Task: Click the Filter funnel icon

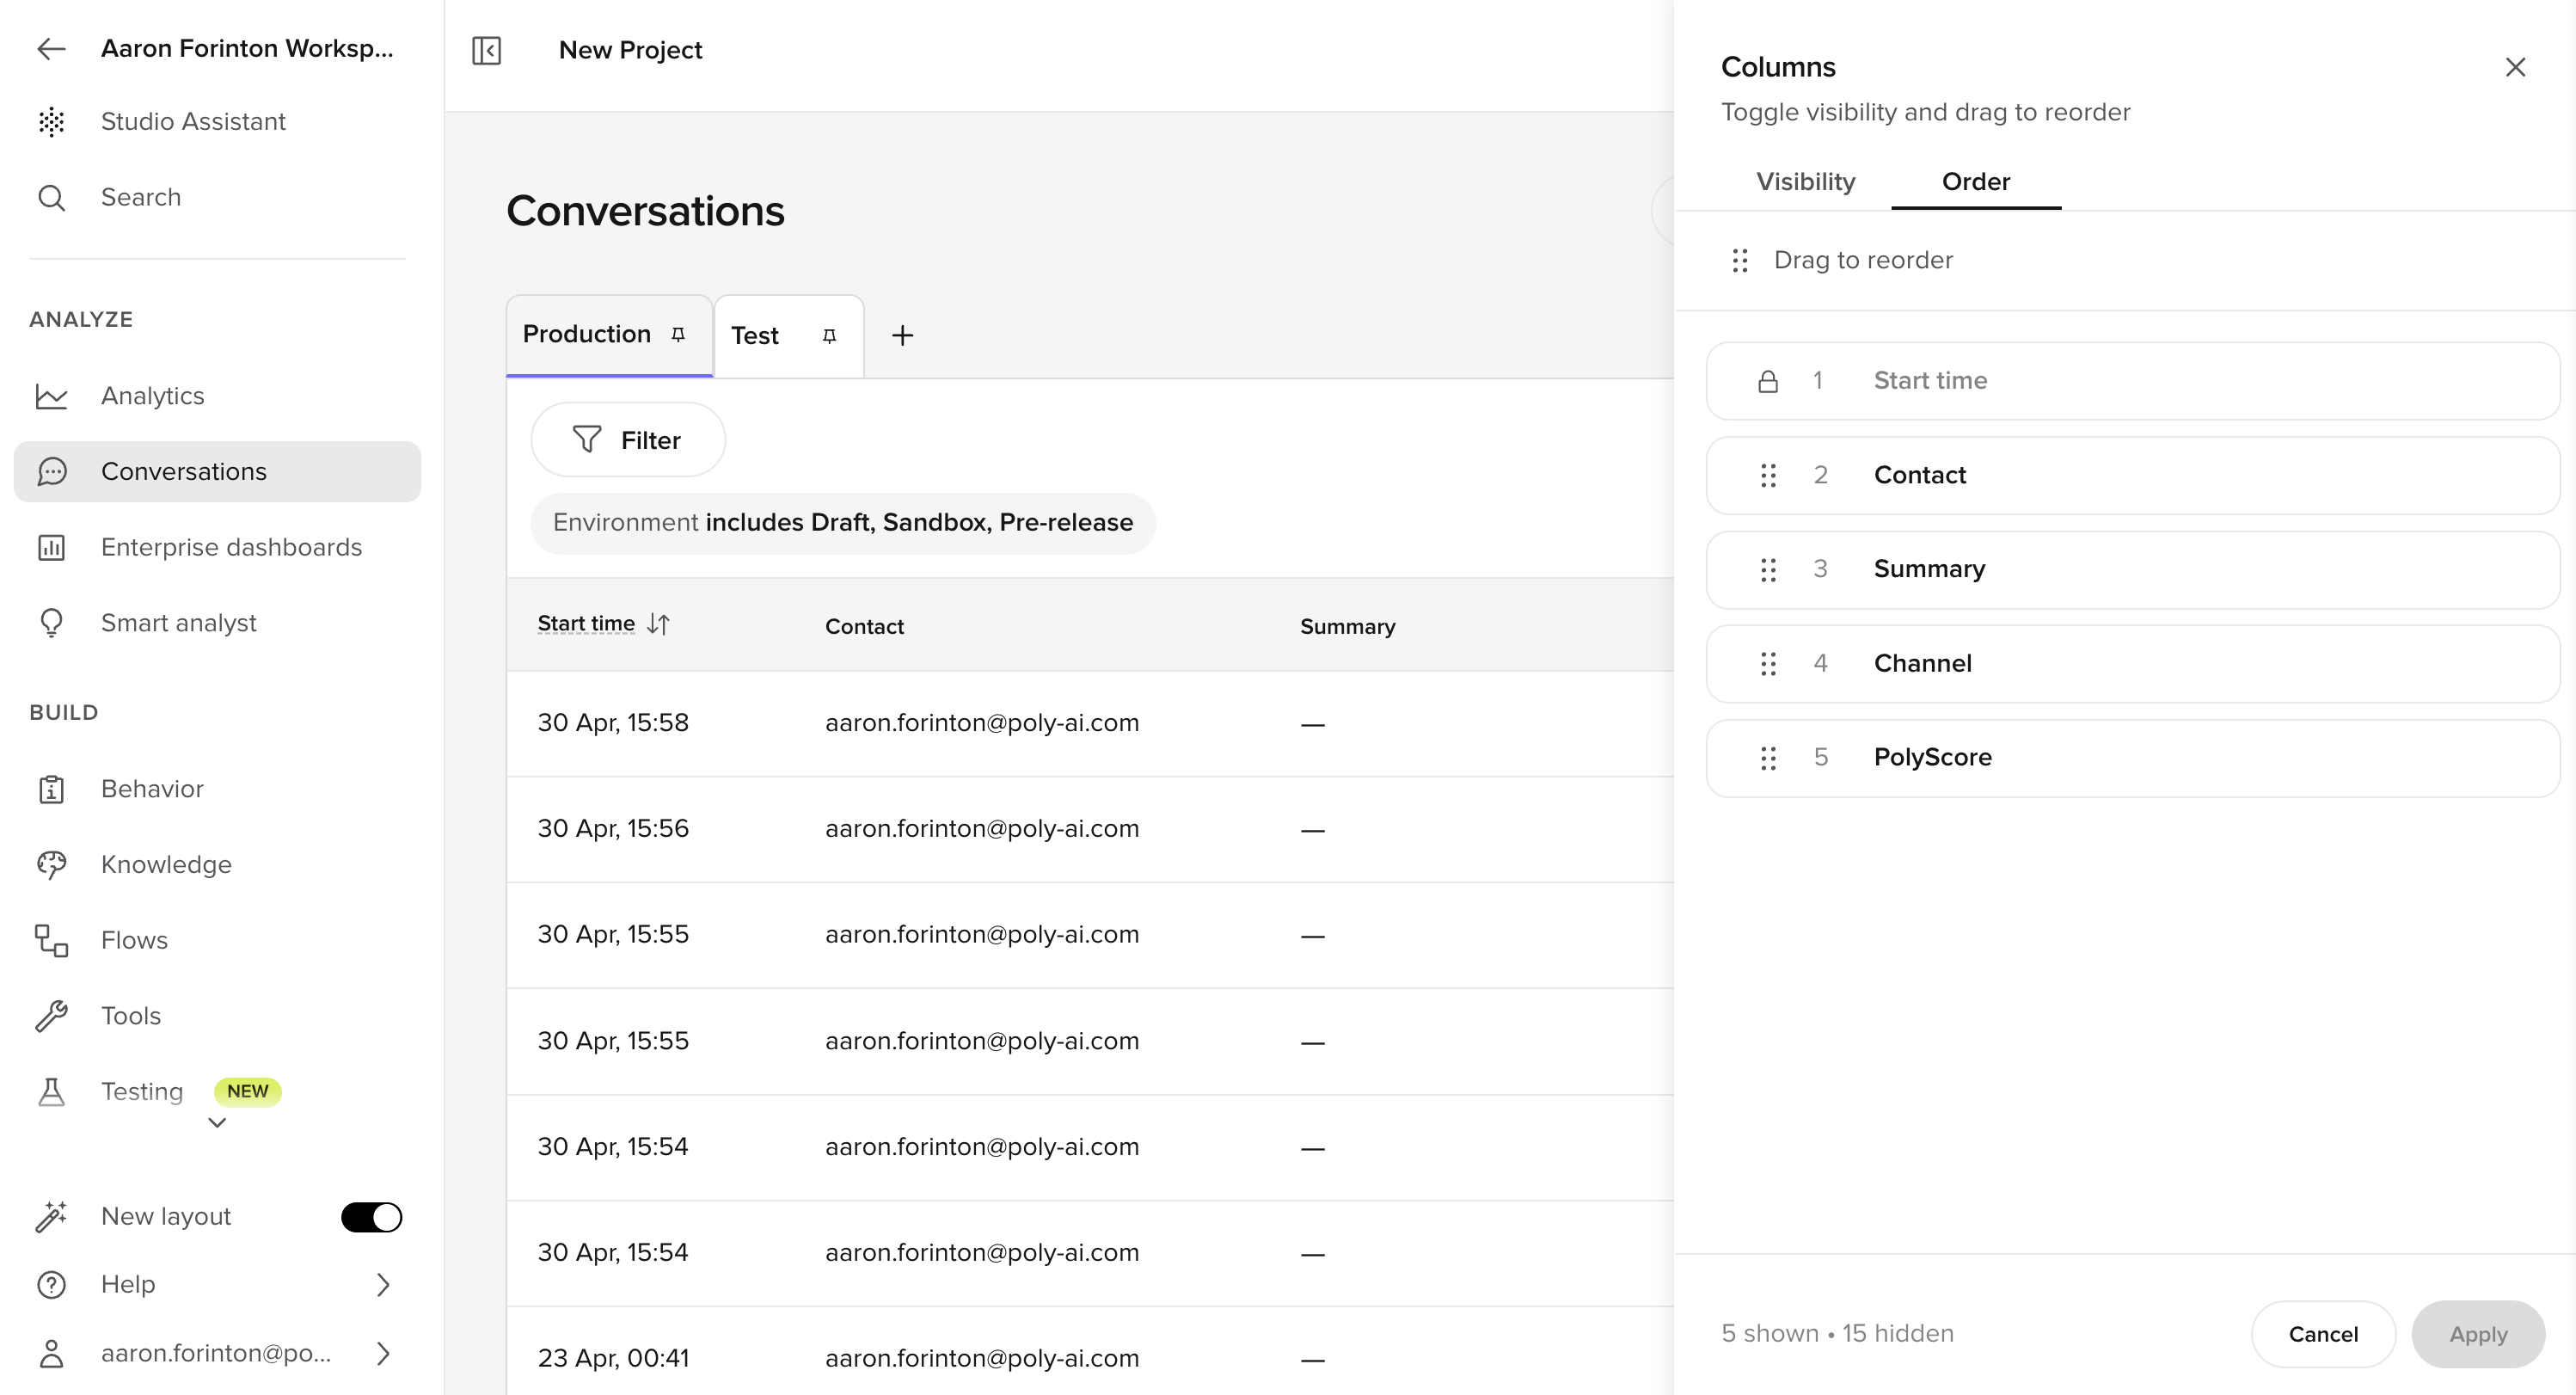Action: coord(587,440)
